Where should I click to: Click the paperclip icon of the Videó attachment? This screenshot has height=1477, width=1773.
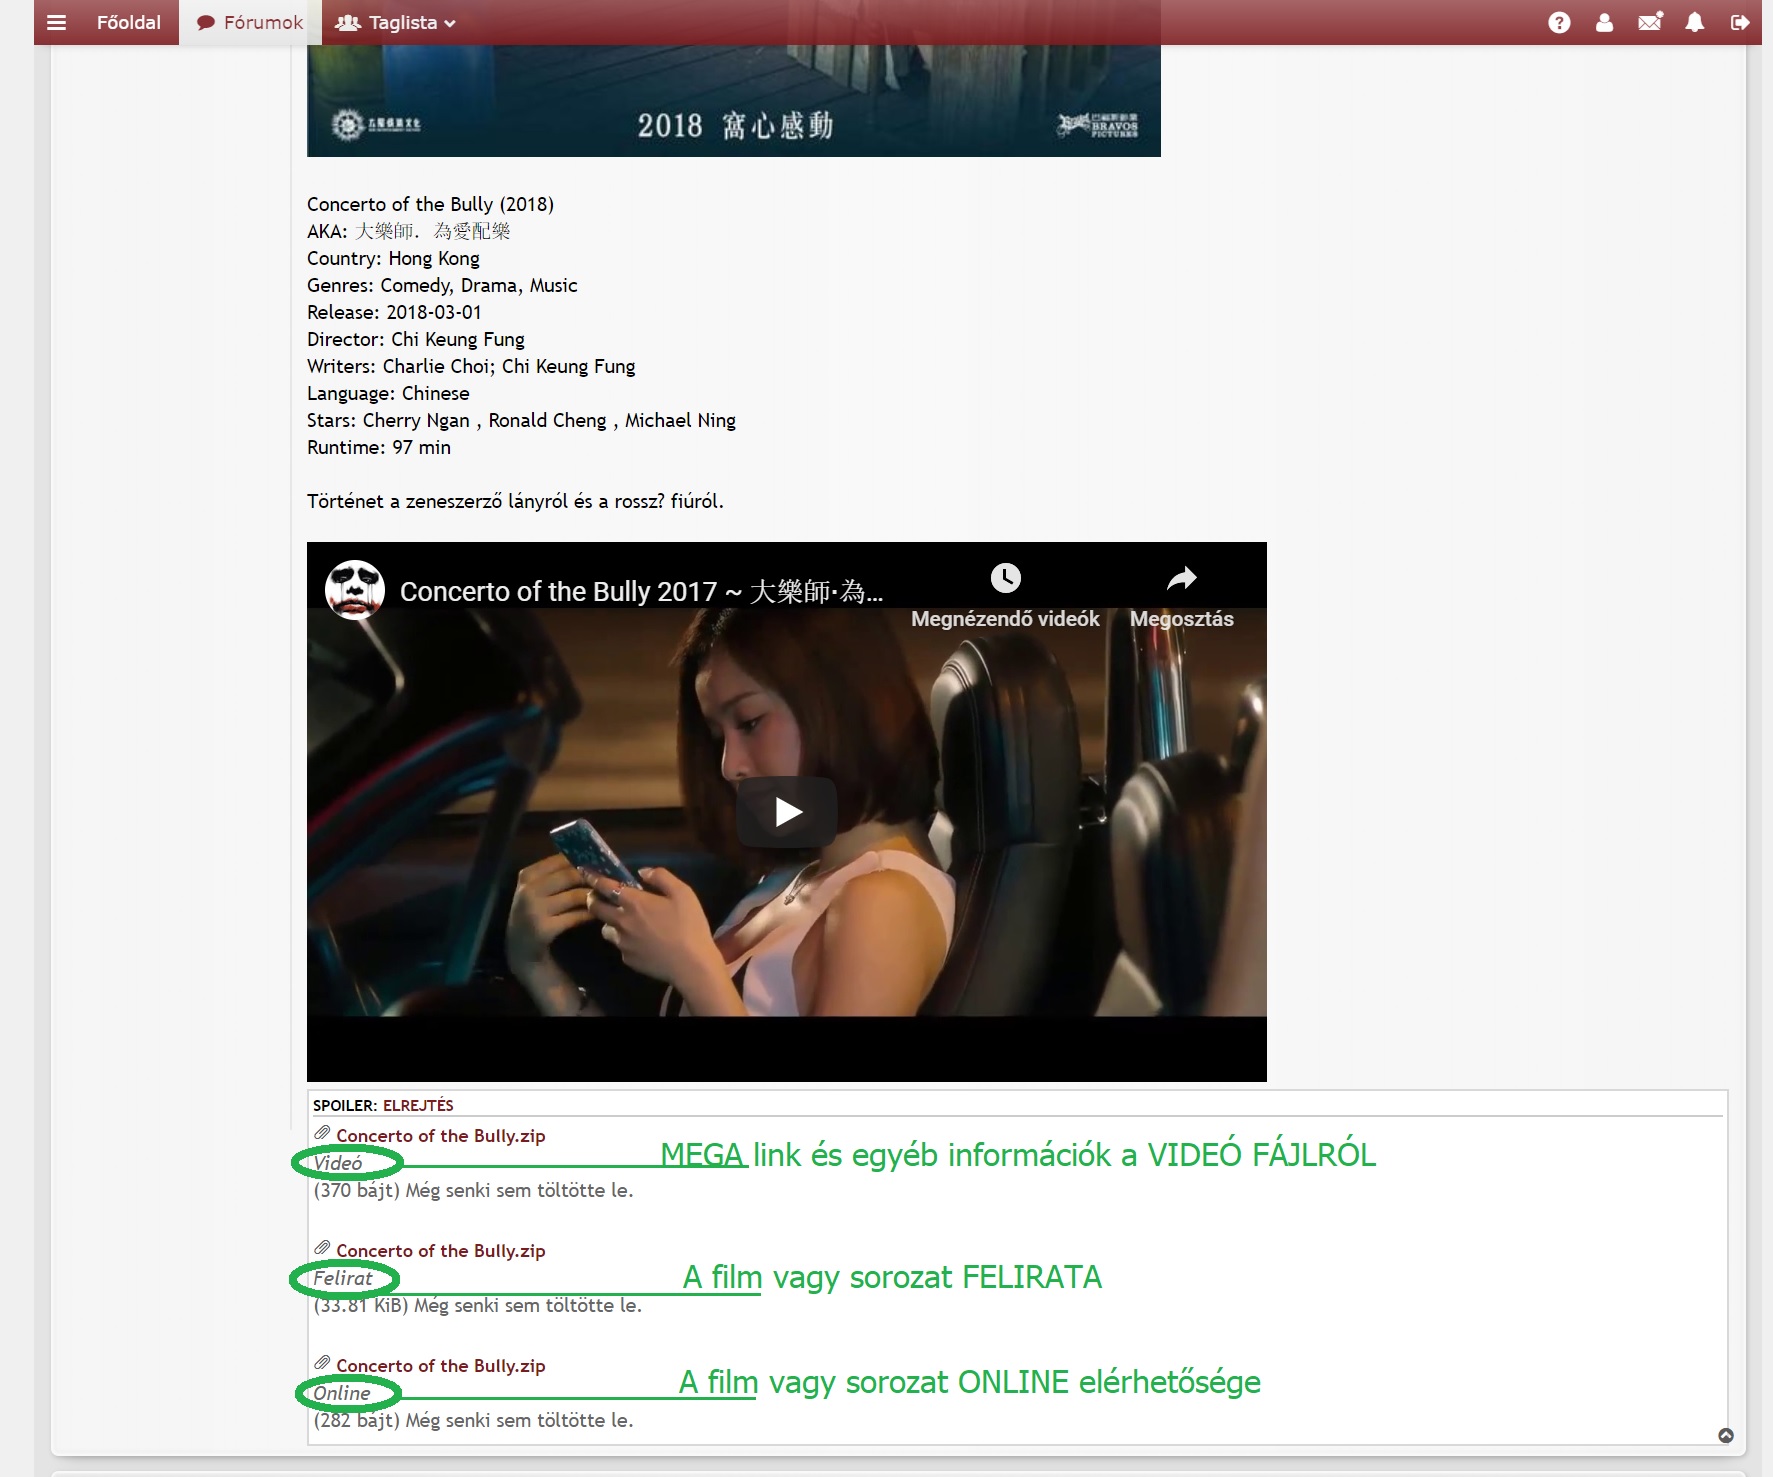(x=322, y=1134)
